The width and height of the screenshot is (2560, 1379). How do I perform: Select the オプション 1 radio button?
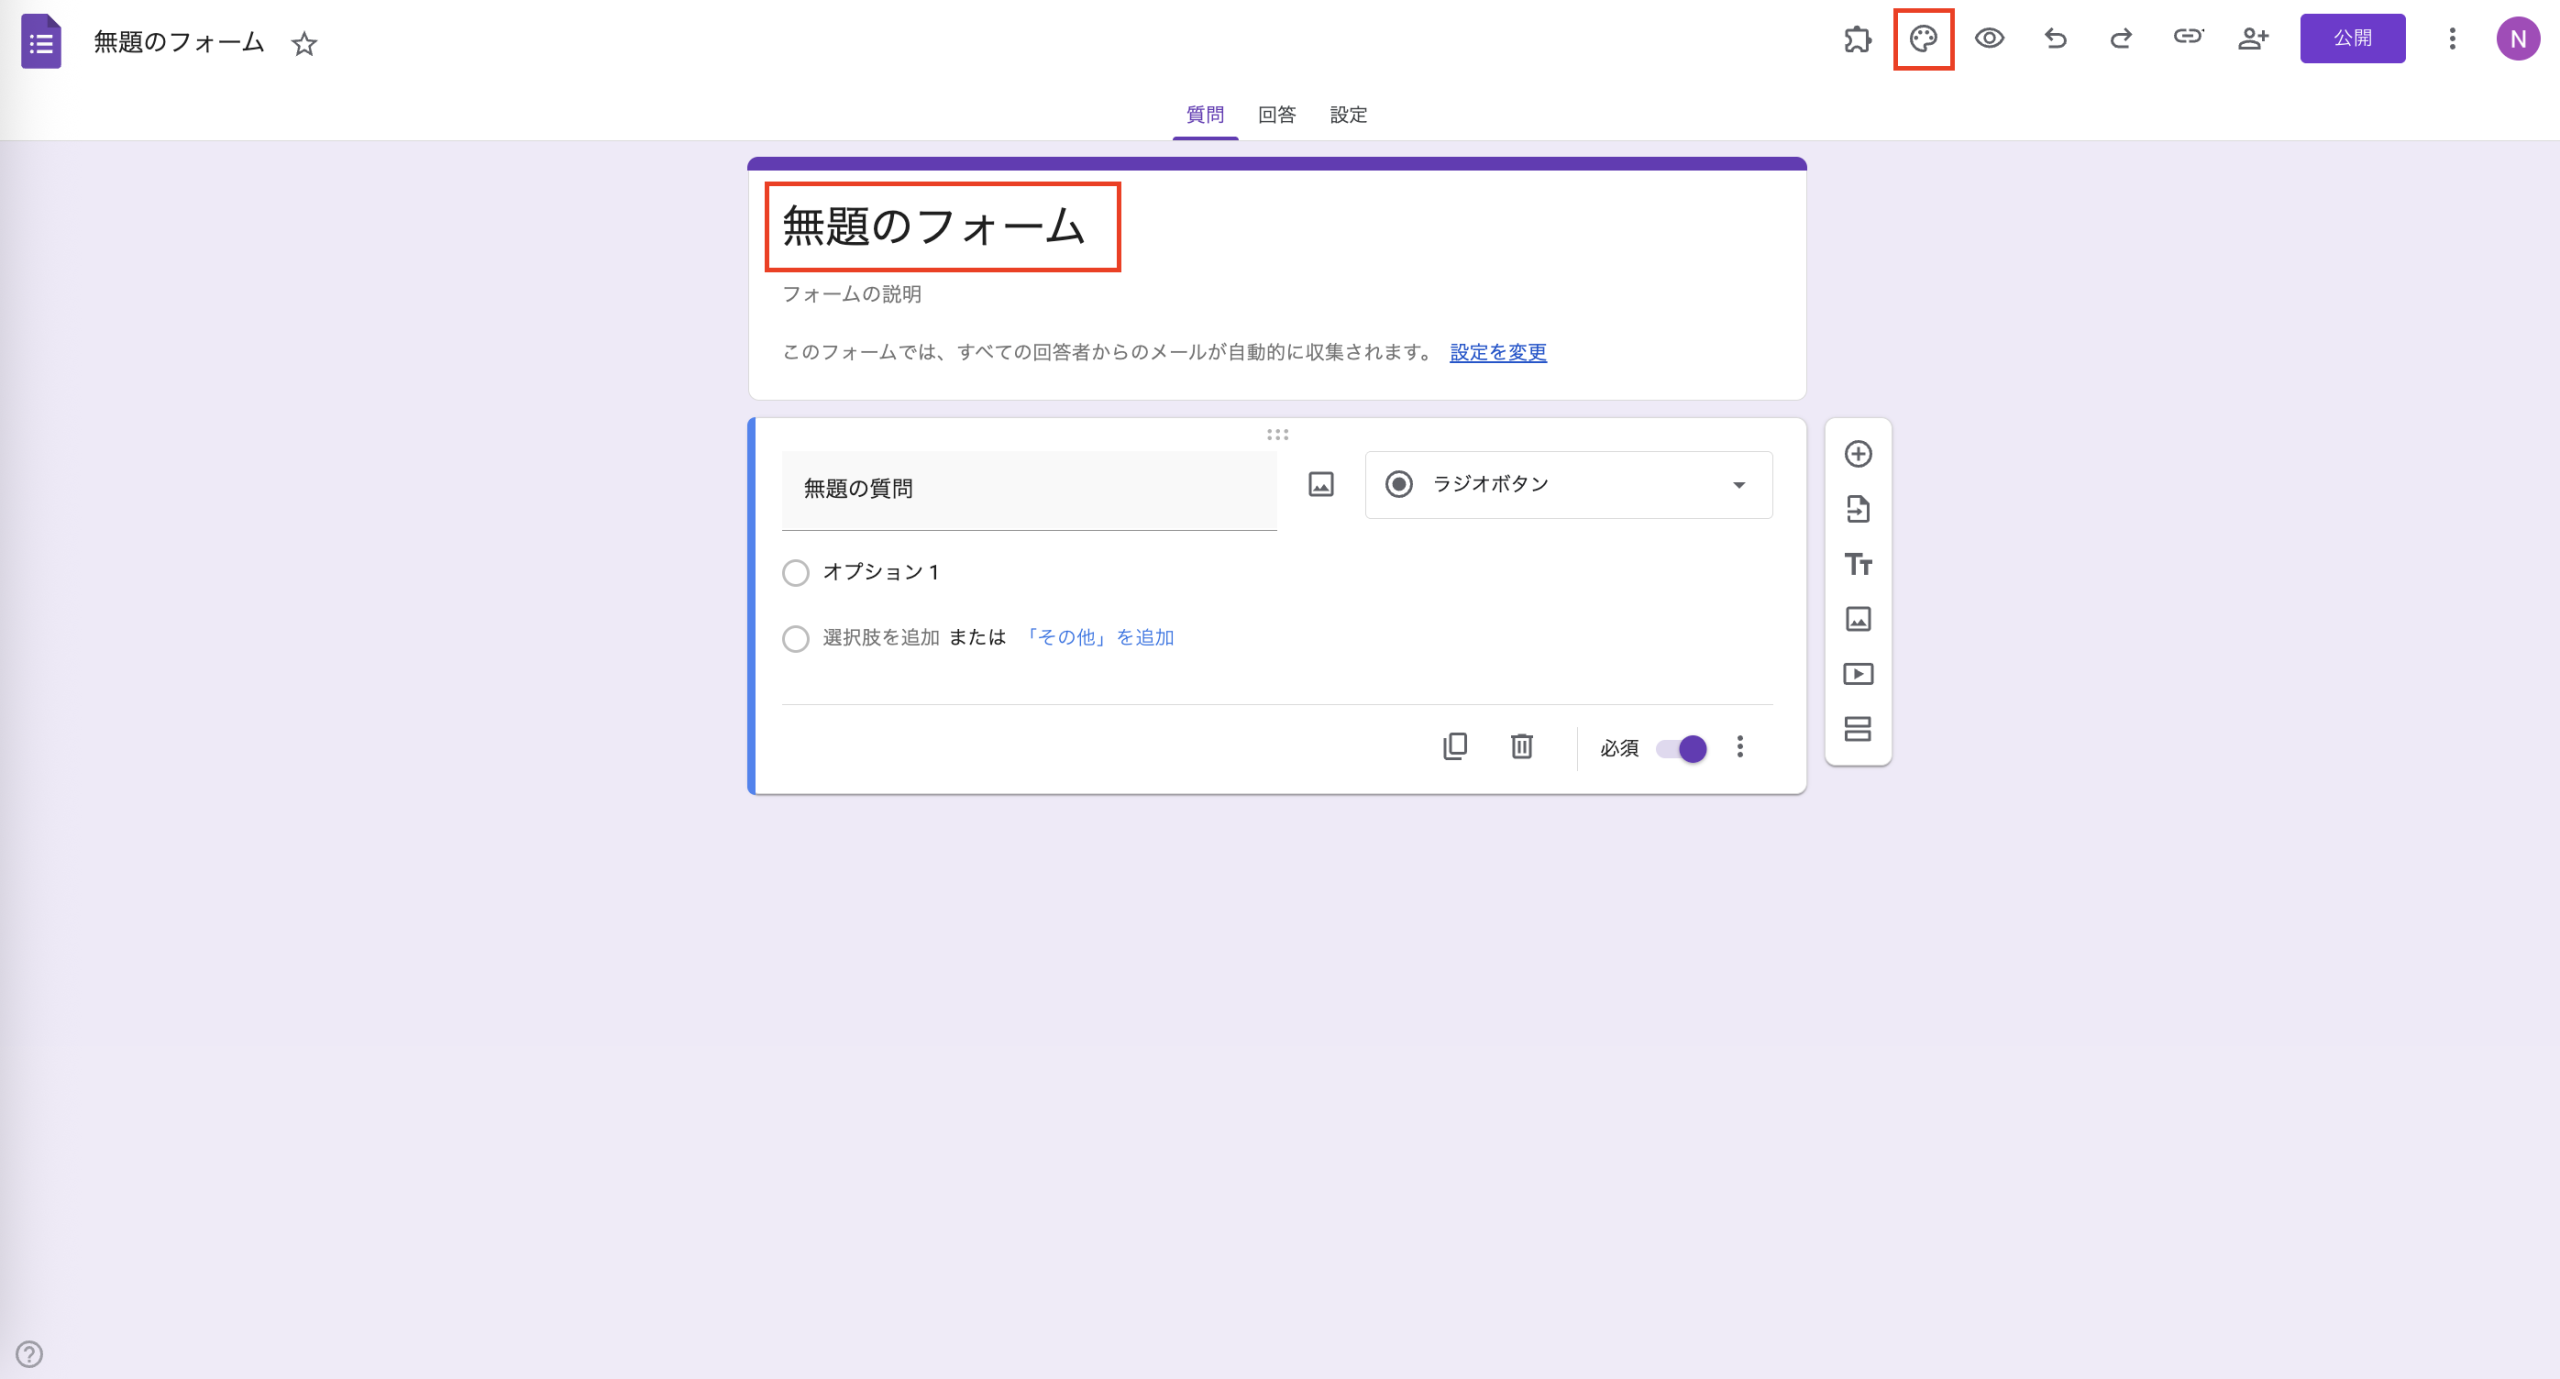coord(796,572)
